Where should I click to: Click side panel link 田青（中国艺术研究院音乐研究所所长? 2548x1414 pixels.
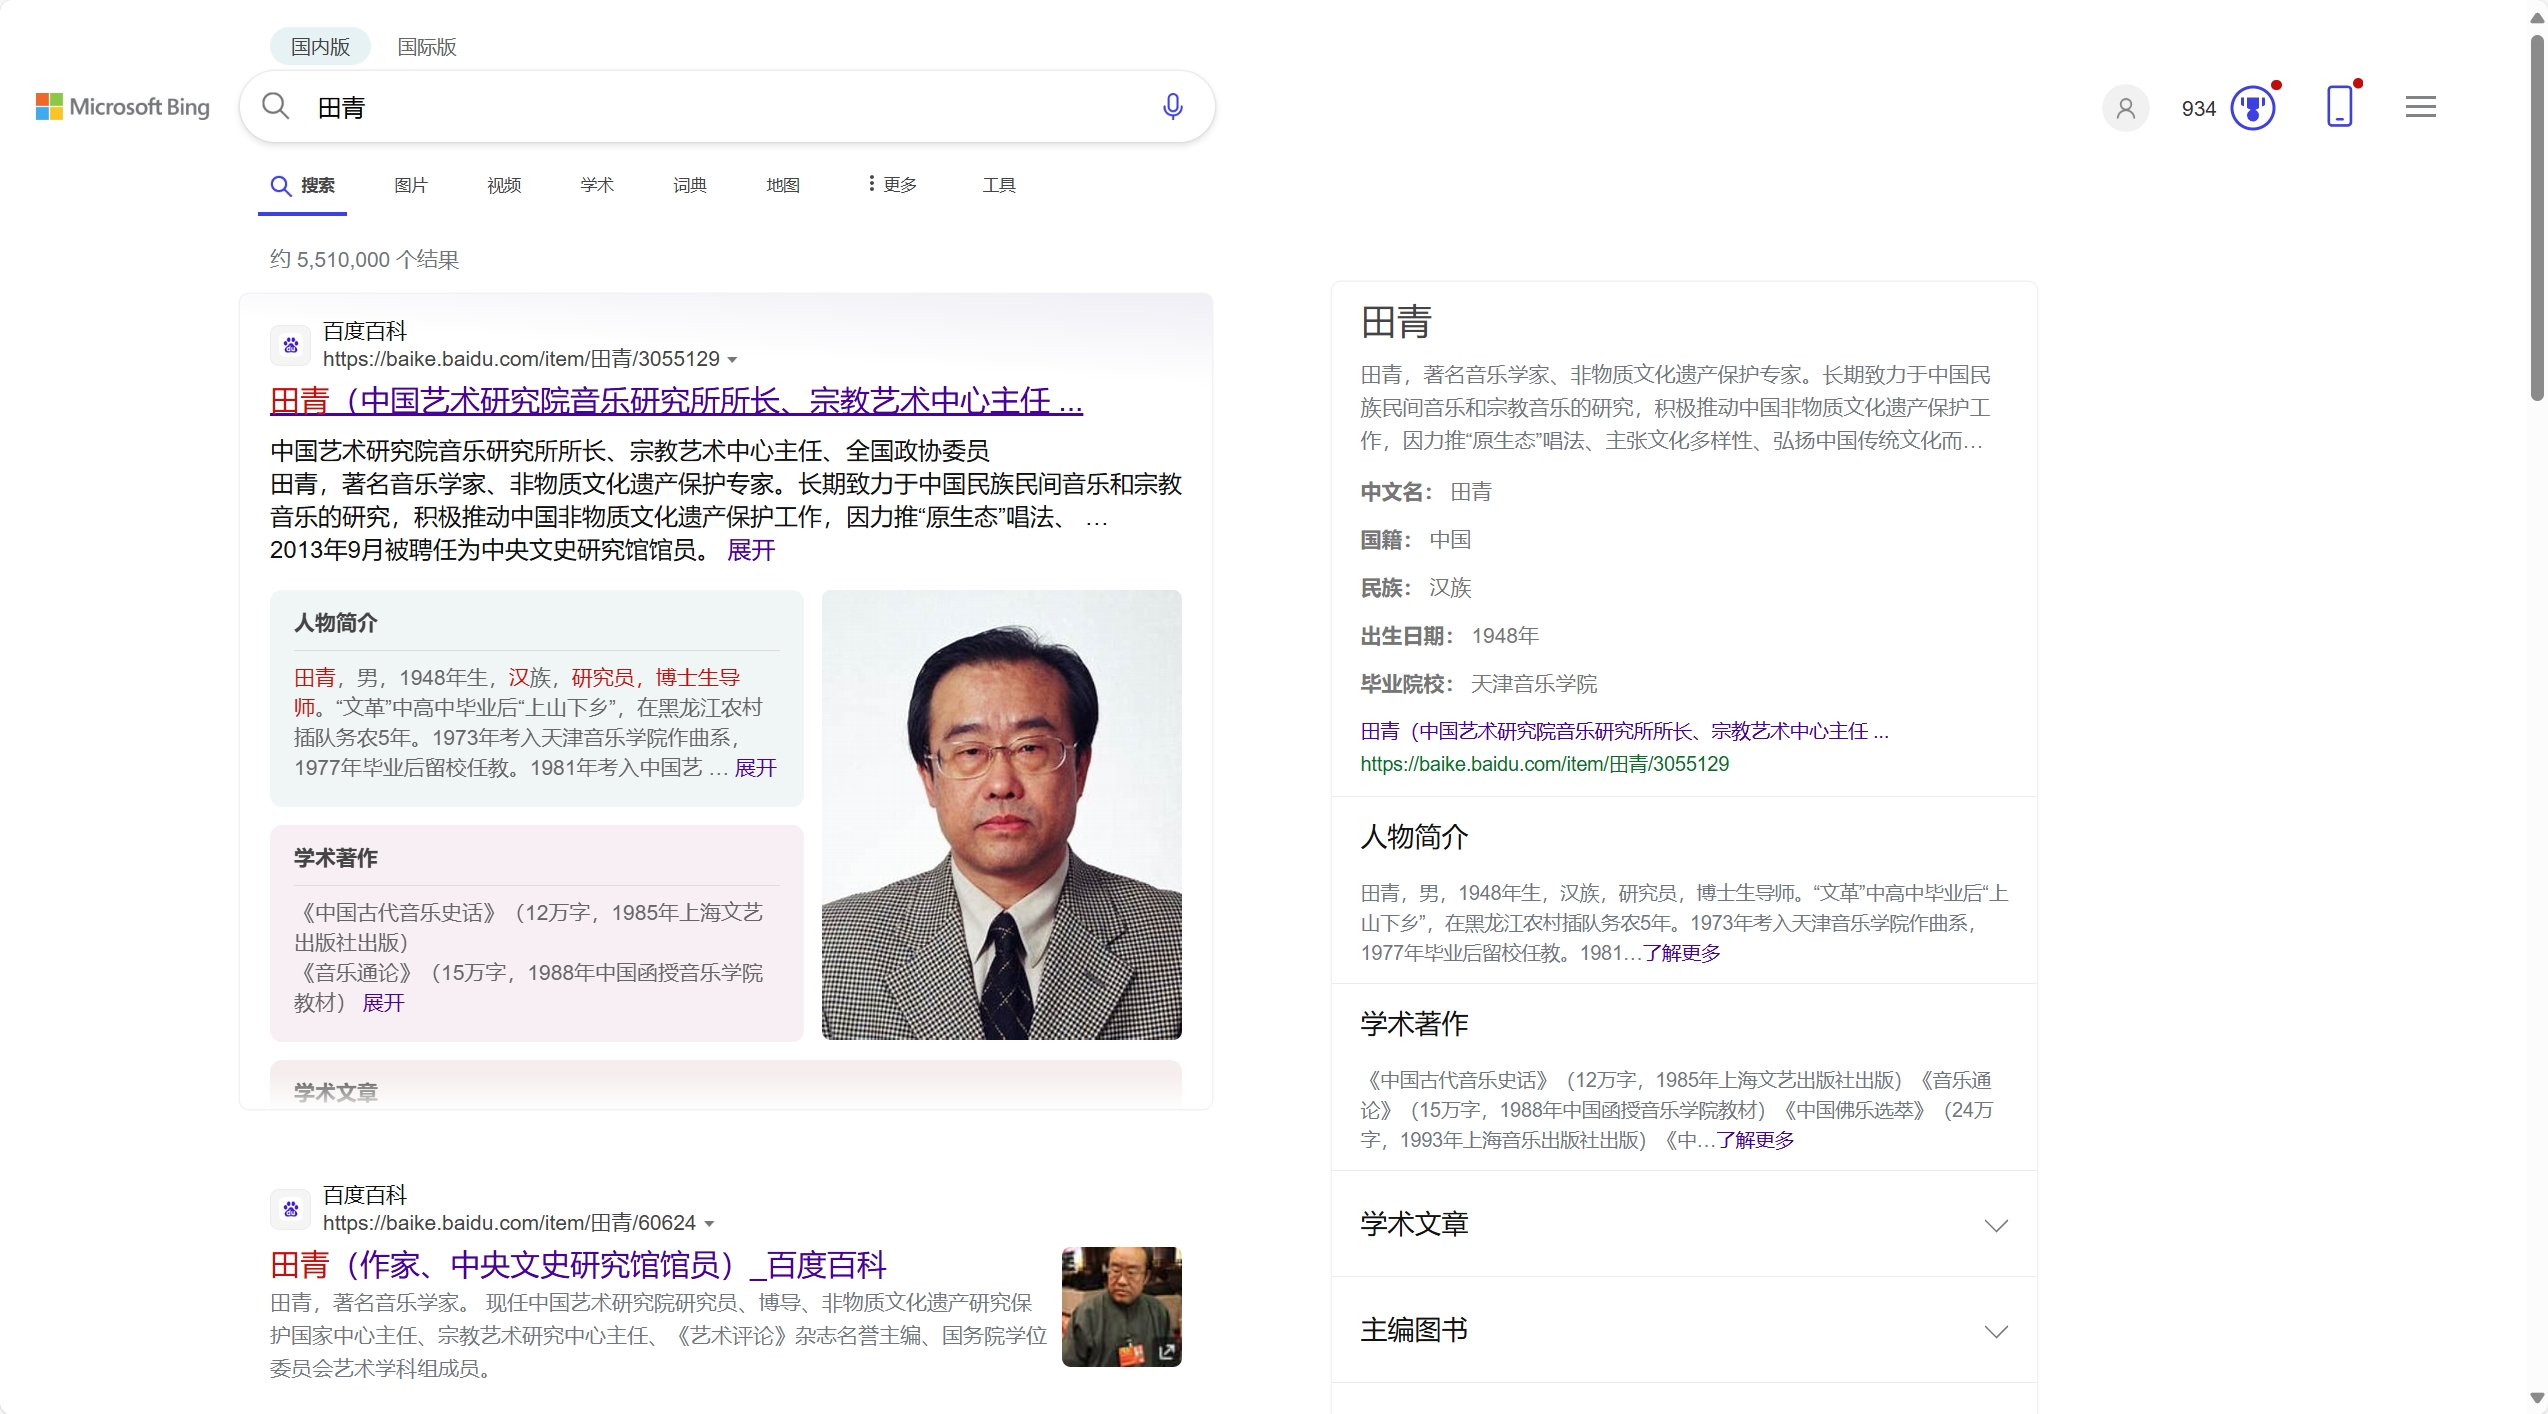click(1624, 731)
